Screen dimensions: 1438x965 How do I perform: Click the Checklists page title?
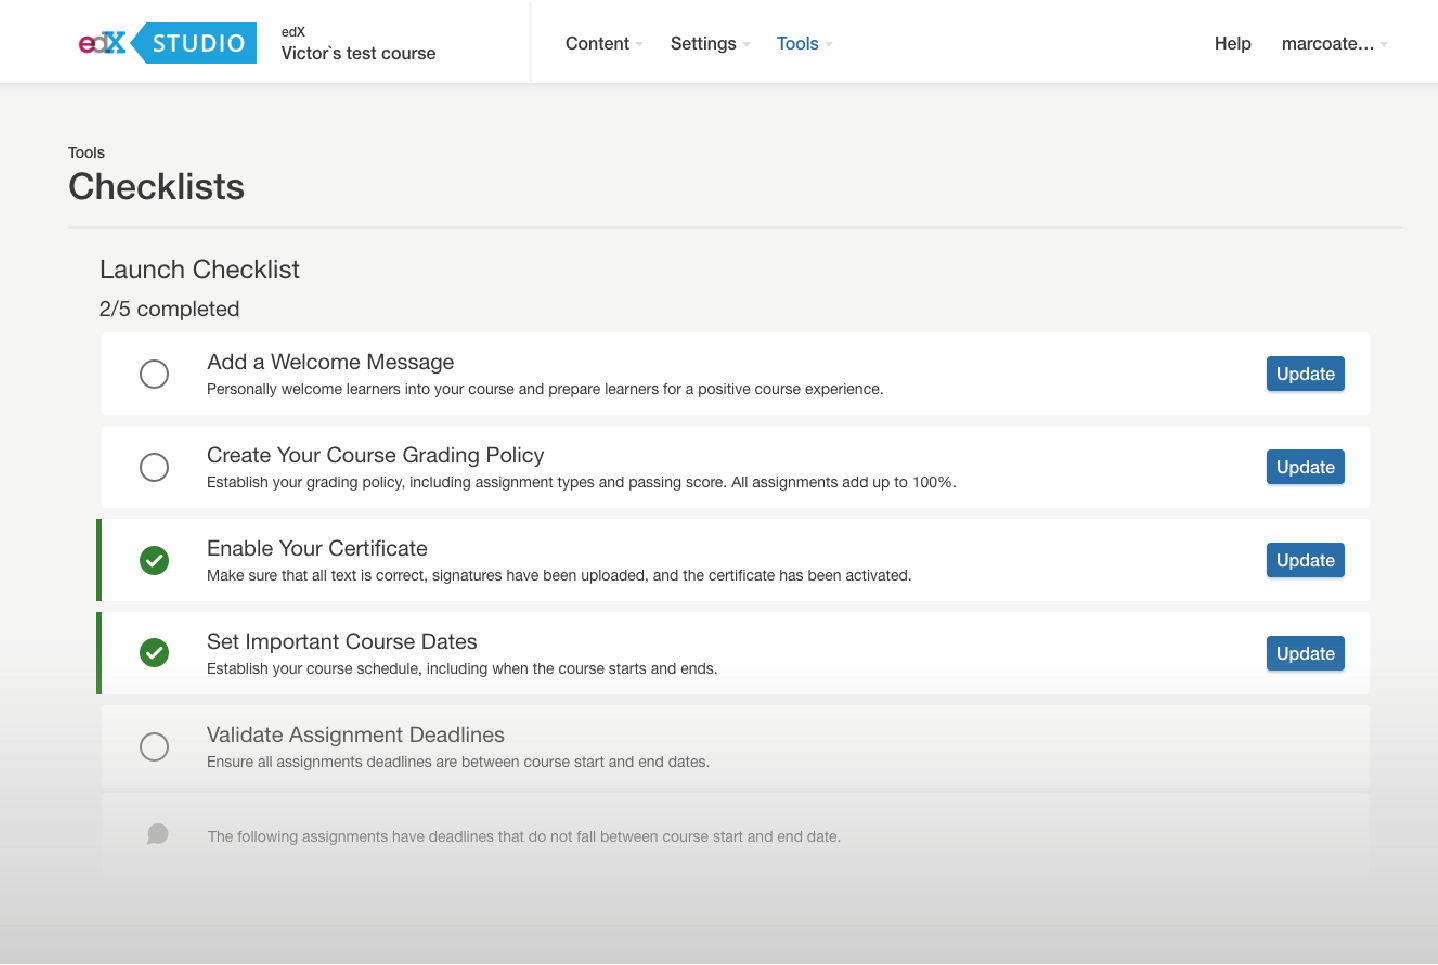(156, 187)
